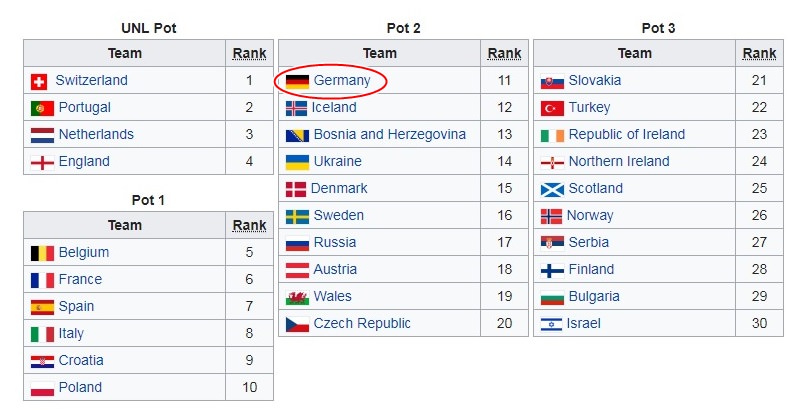This screenshot has width=807, height=417.
Task: Open the Netherlands team link
Action: 96,134
